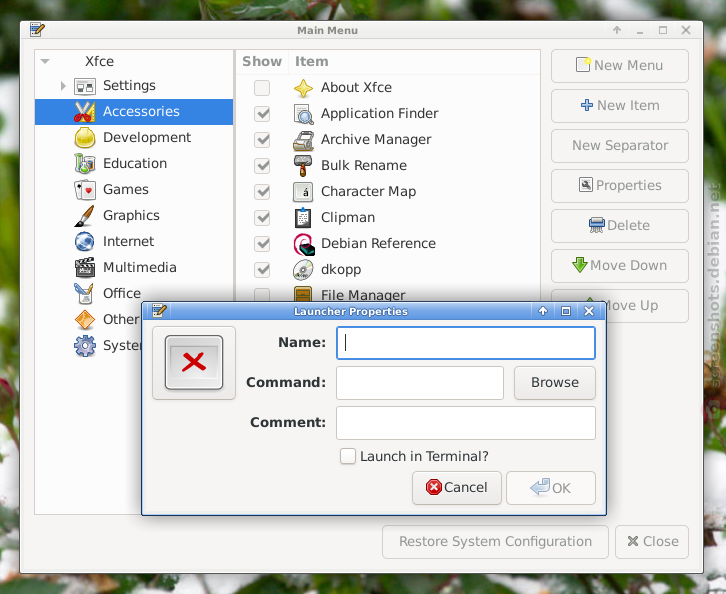Click the Education flask icon
The height and width of the screenshot is (594, 726).
click(x=85, y=163)
